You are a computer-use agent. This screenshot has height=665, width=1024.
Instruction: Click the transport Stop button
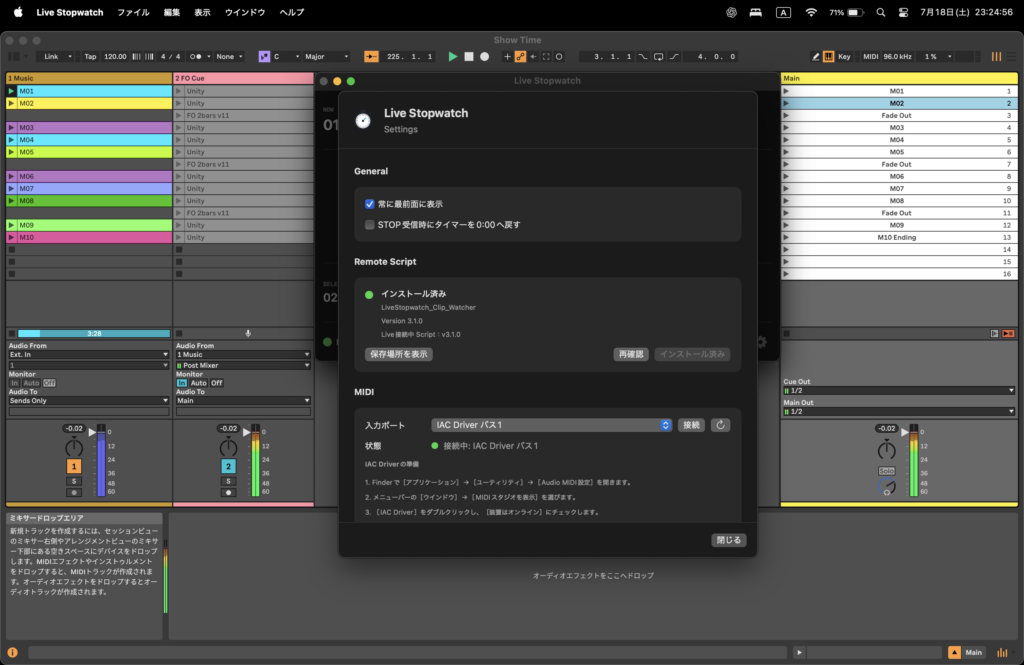pyautogui.click(x=469, y=57)
